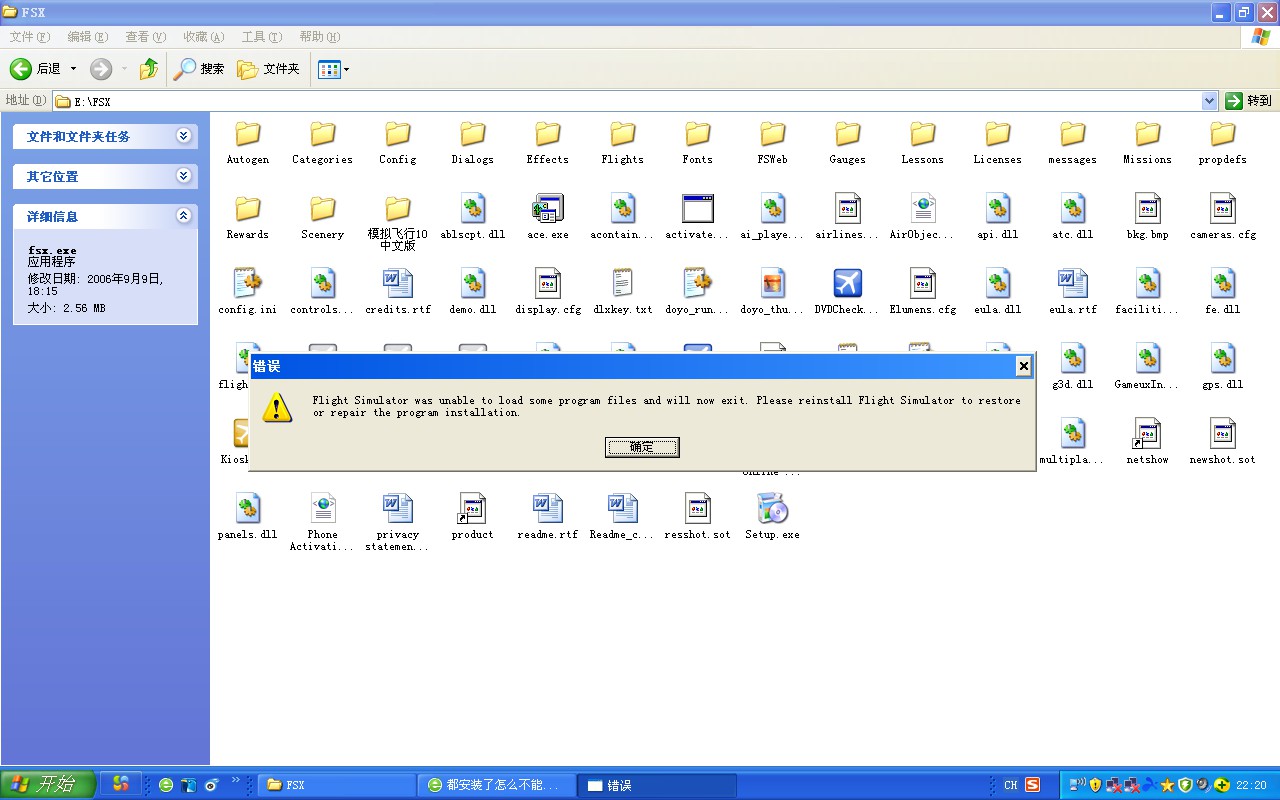The image size is (1280, 800).
Task: Open the 编辑(E) menu
Action: (x=87, y=37)
